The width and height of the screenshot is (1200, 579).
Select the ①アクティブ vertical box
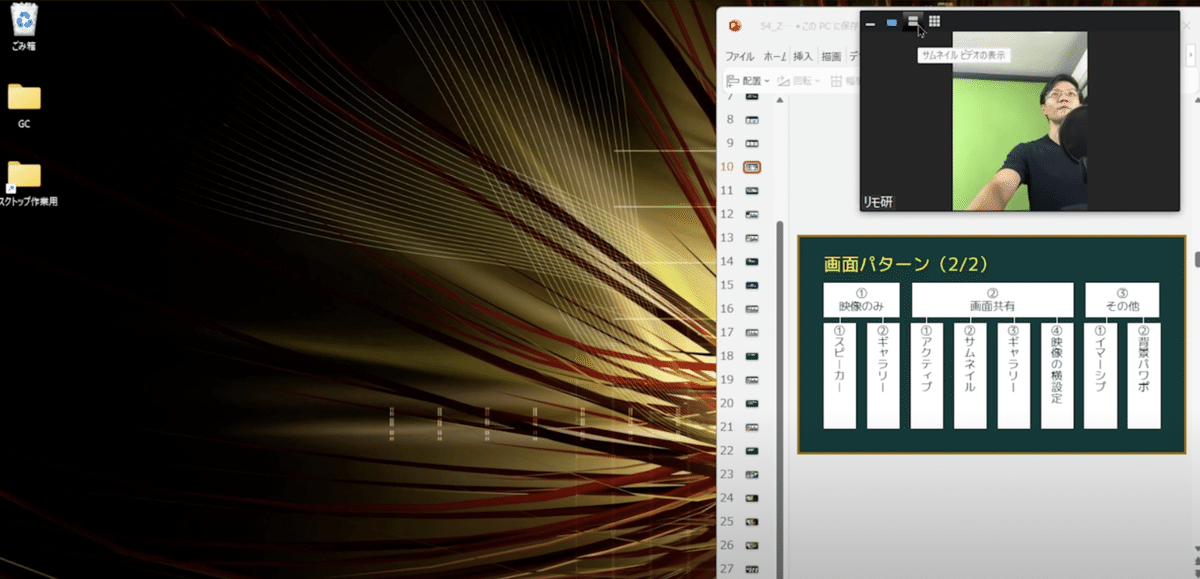tap(926, 375)
